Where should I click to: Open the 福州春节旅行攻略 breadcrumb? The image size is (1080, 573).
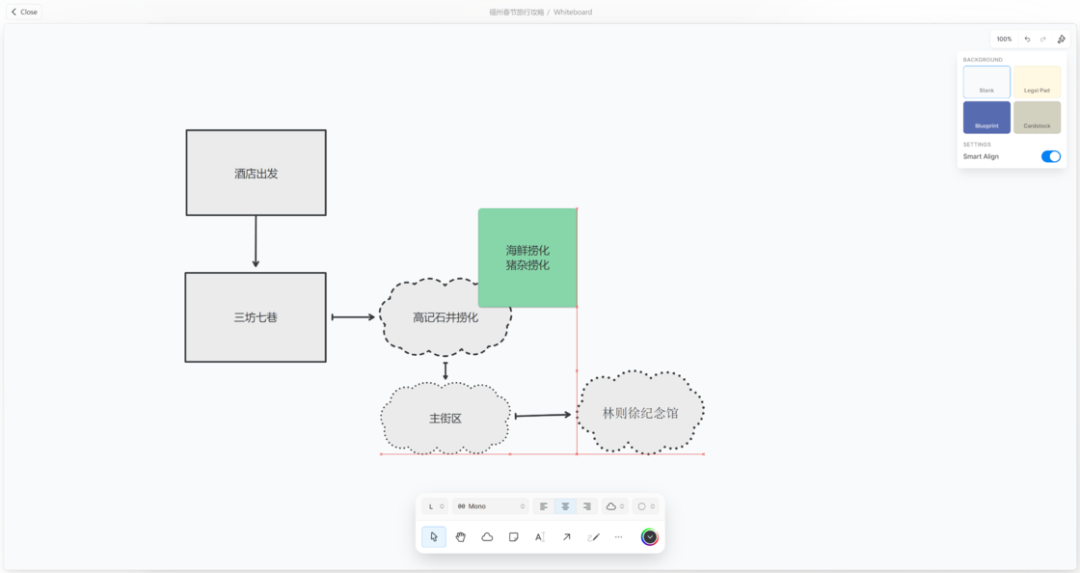[x=516, y=12]
